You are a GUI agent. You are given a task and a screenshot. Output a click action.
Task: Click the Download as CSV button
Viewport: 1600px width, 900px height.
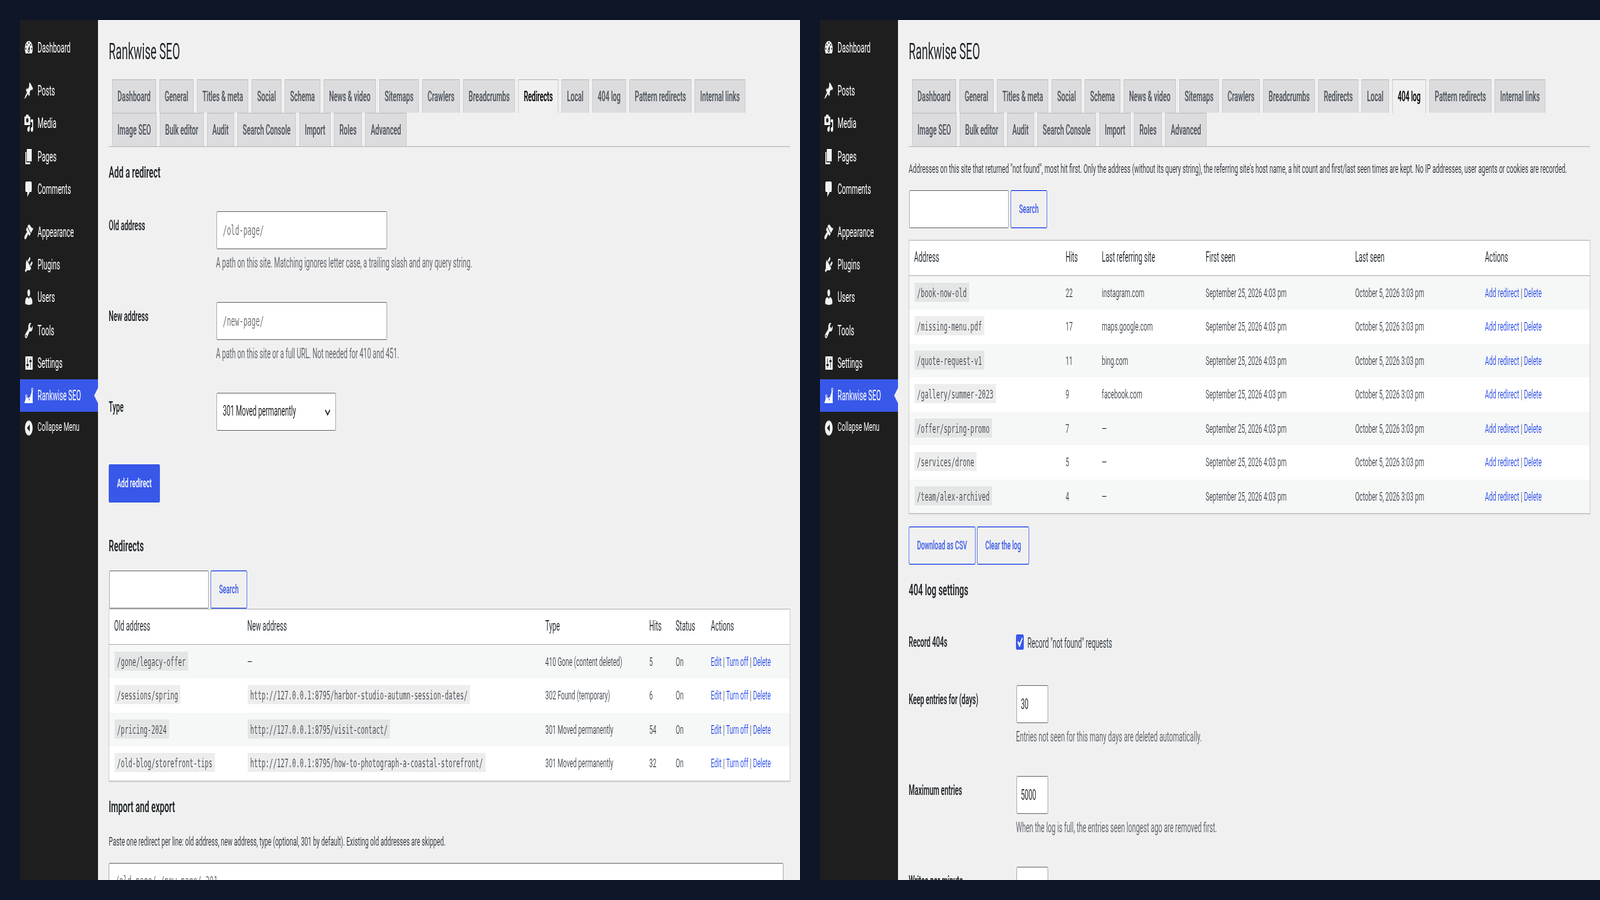[x=942, y=546]
